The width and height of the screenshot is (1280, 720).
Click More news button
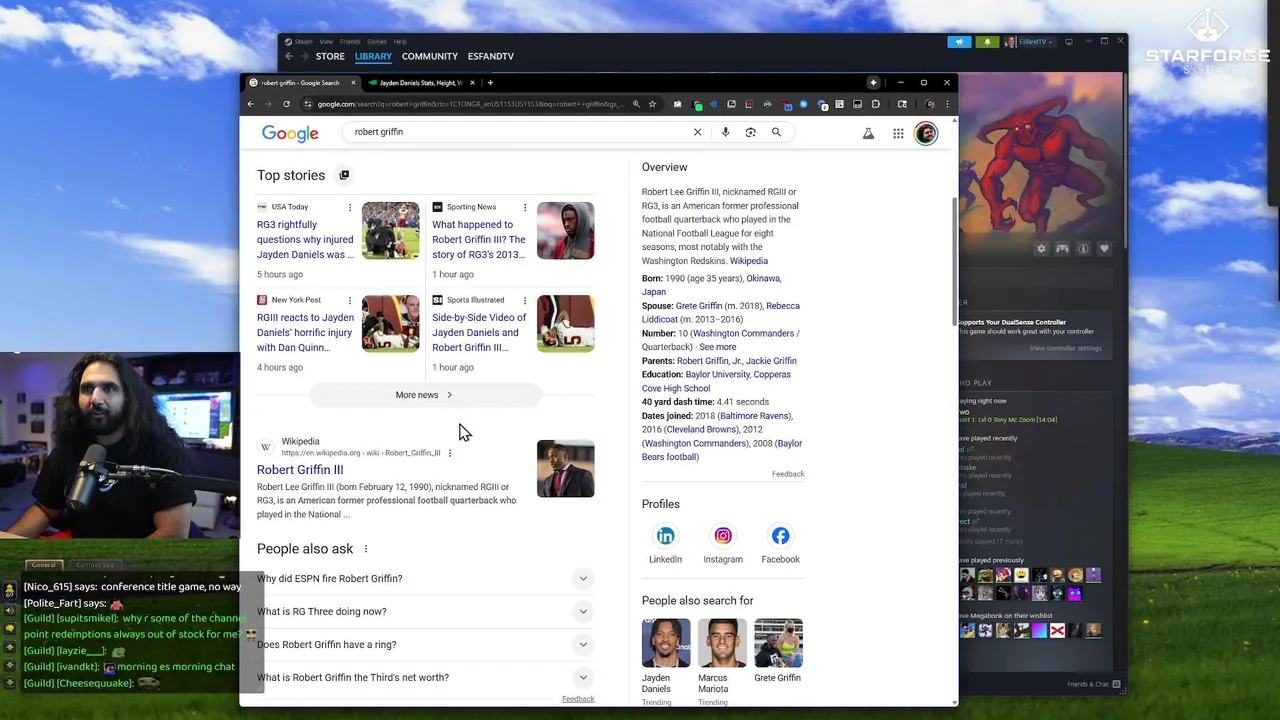pyautogui.click(x=424, y=395)
